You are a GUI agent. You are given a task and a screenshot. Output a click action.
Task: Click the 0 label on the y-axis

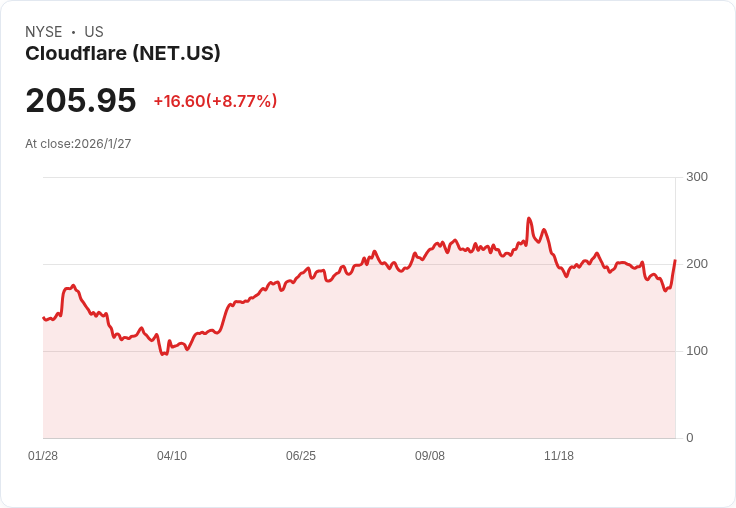(x=690, y=438)
